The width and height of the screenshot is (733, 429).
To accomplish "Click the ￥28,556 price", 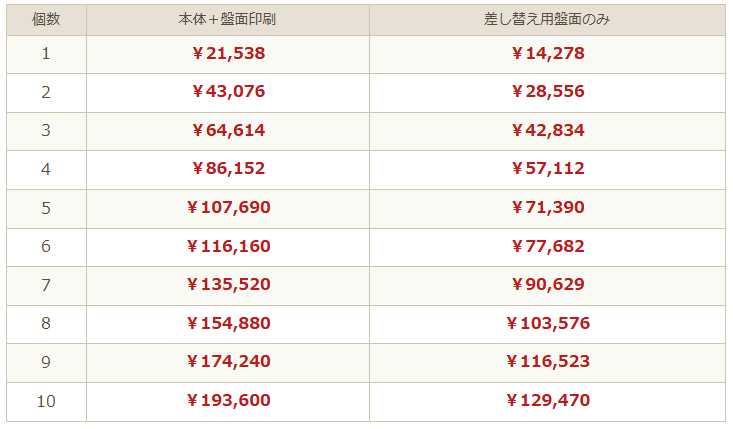I will point(547,91).
